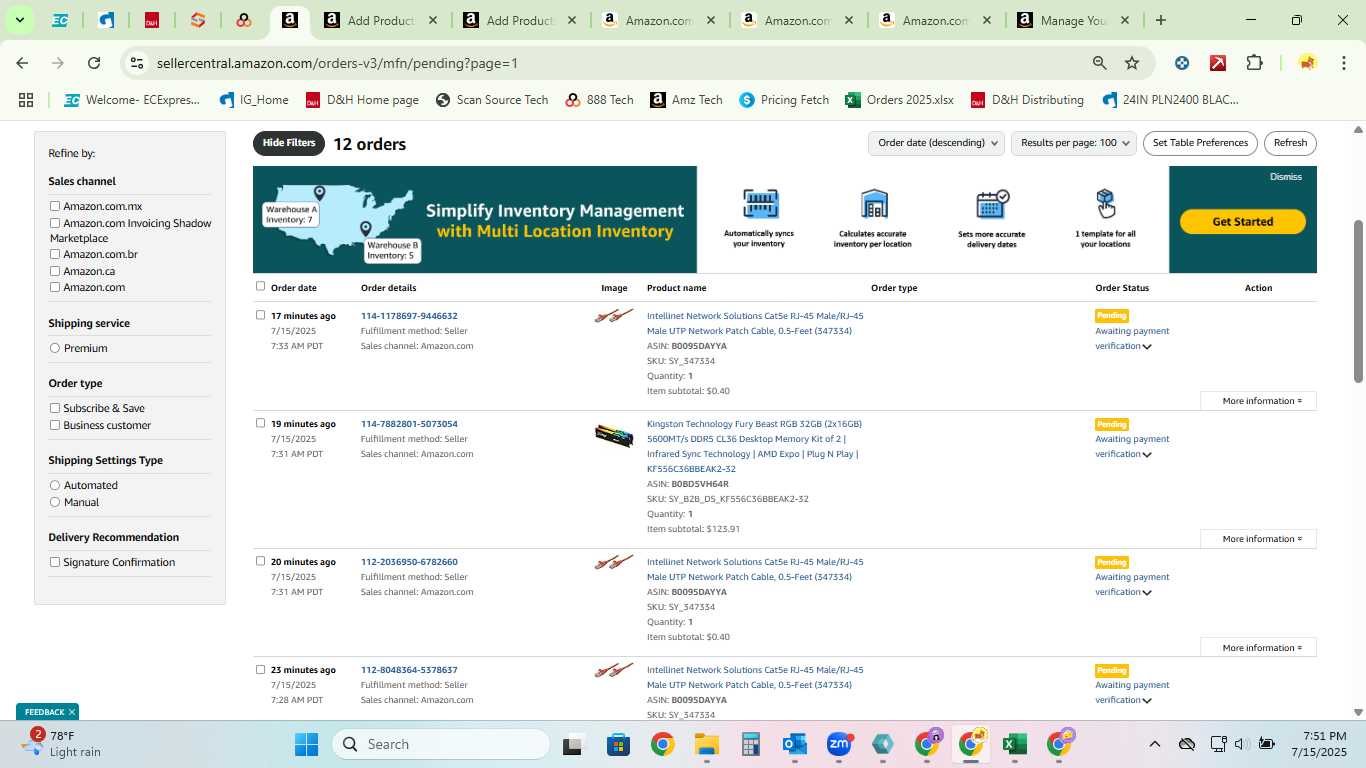Expand More information for order 112-2036950-6782660
Image resolution: width=1366 pixels, height=768 pixels.
point(1258,648)
